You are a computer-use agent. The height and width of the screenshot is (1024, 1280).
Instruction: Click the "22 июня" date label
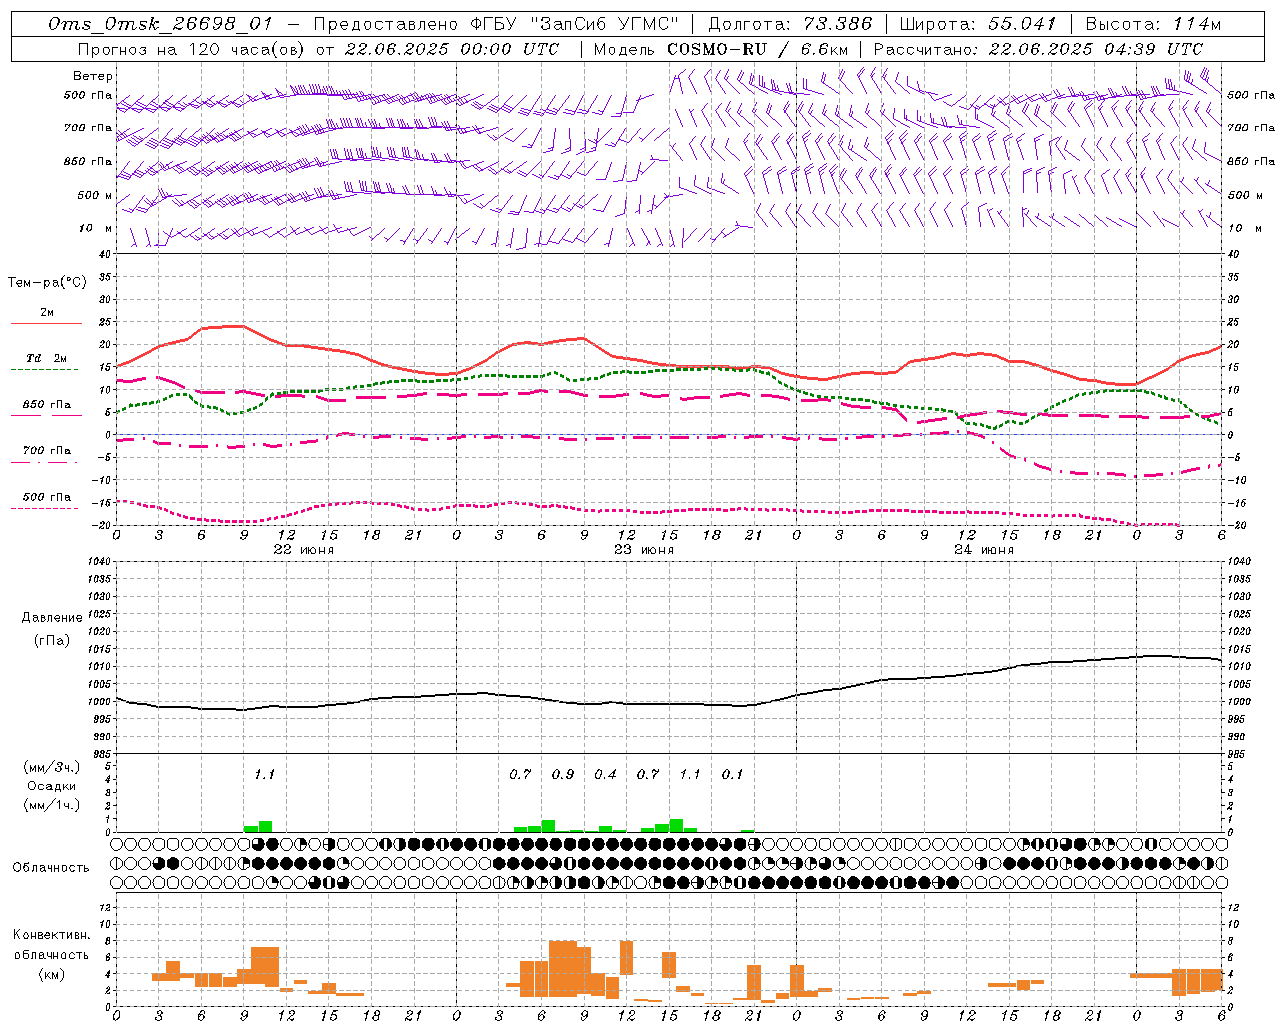click(x=304, y=550)
